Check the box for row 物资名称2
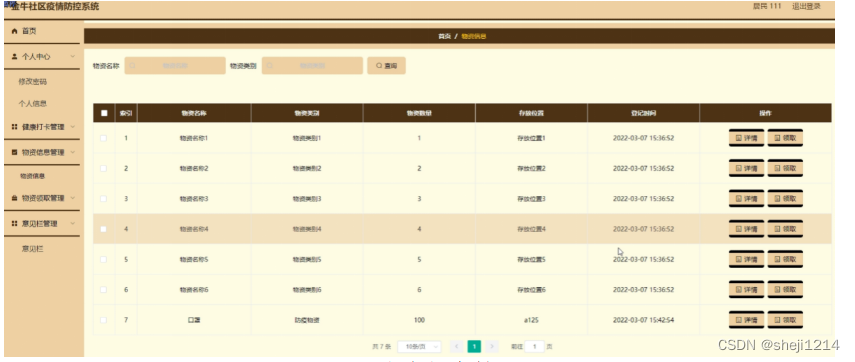Image resolution: width=855 pixels, height=362 pixels. (104, 168)
